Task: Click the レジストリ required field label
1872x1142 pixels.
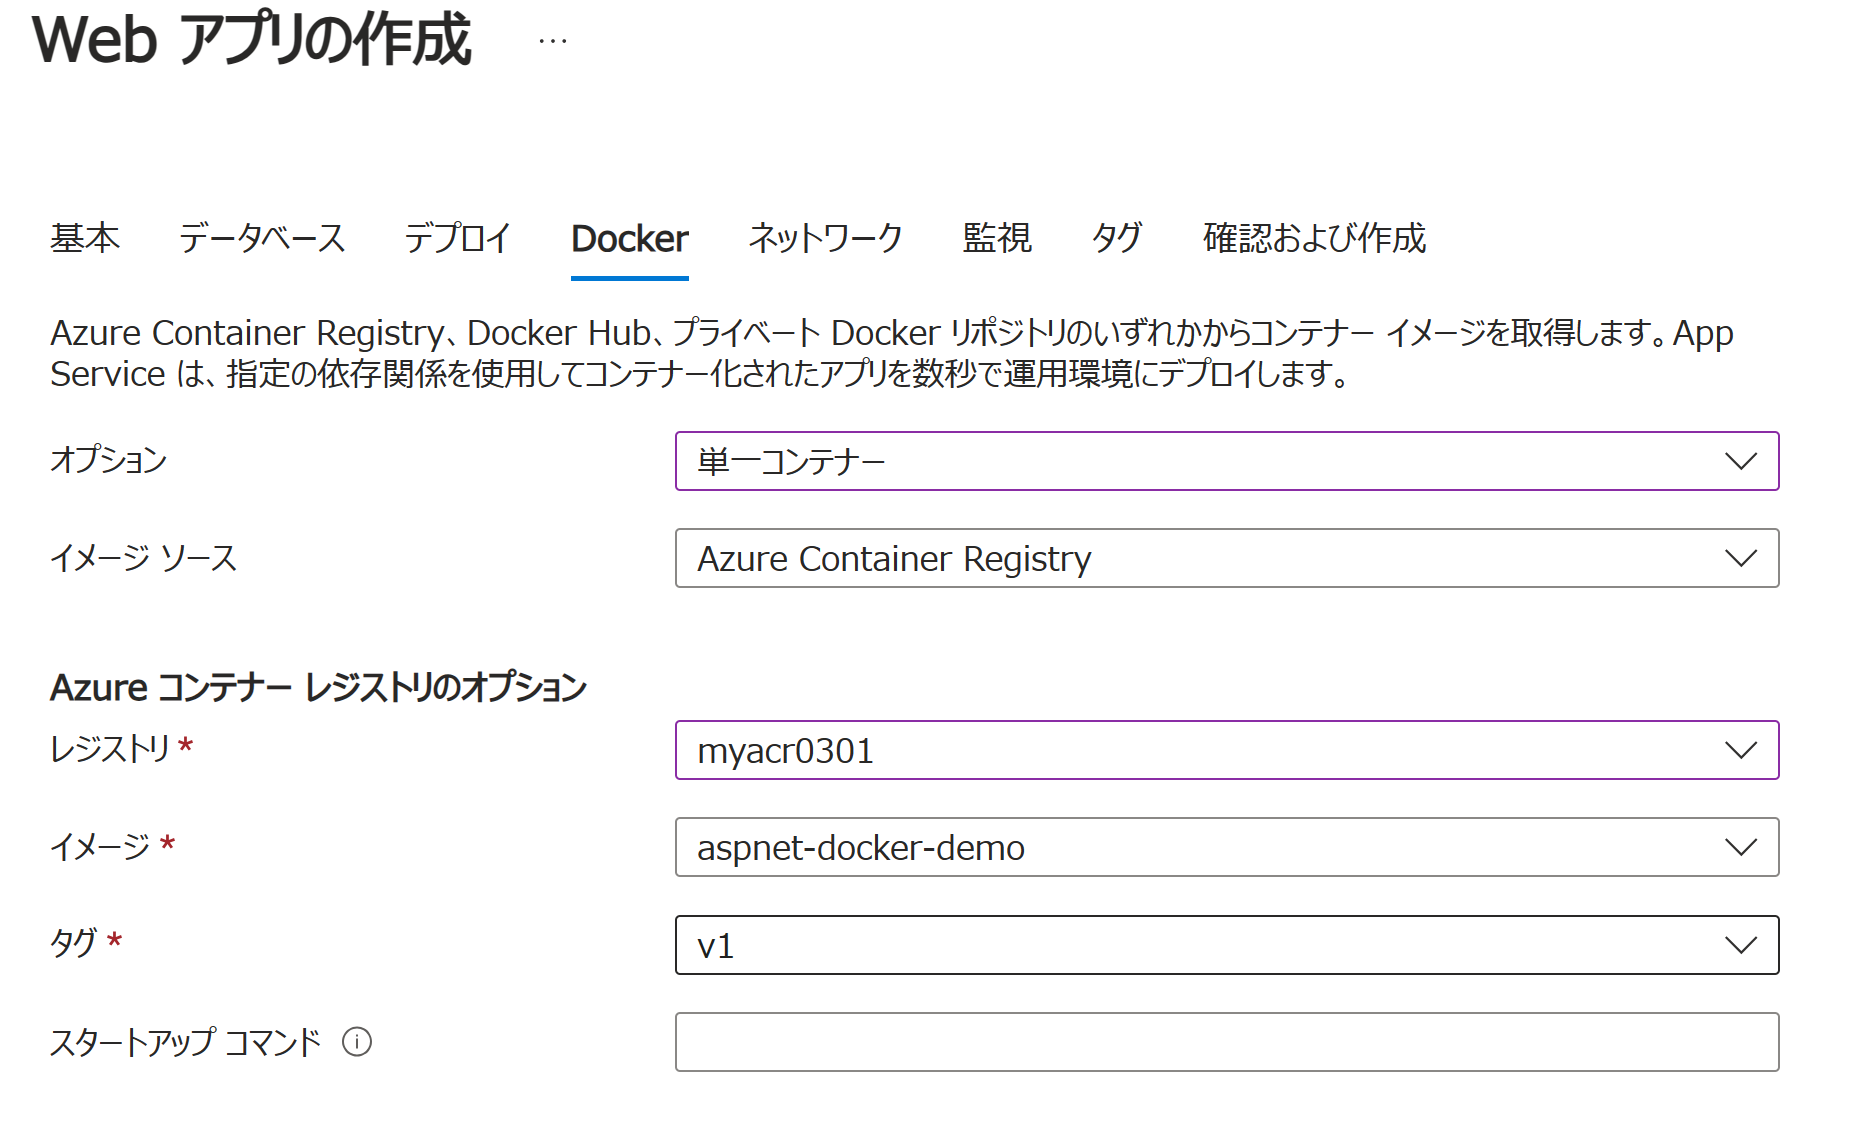Action: 121,748
